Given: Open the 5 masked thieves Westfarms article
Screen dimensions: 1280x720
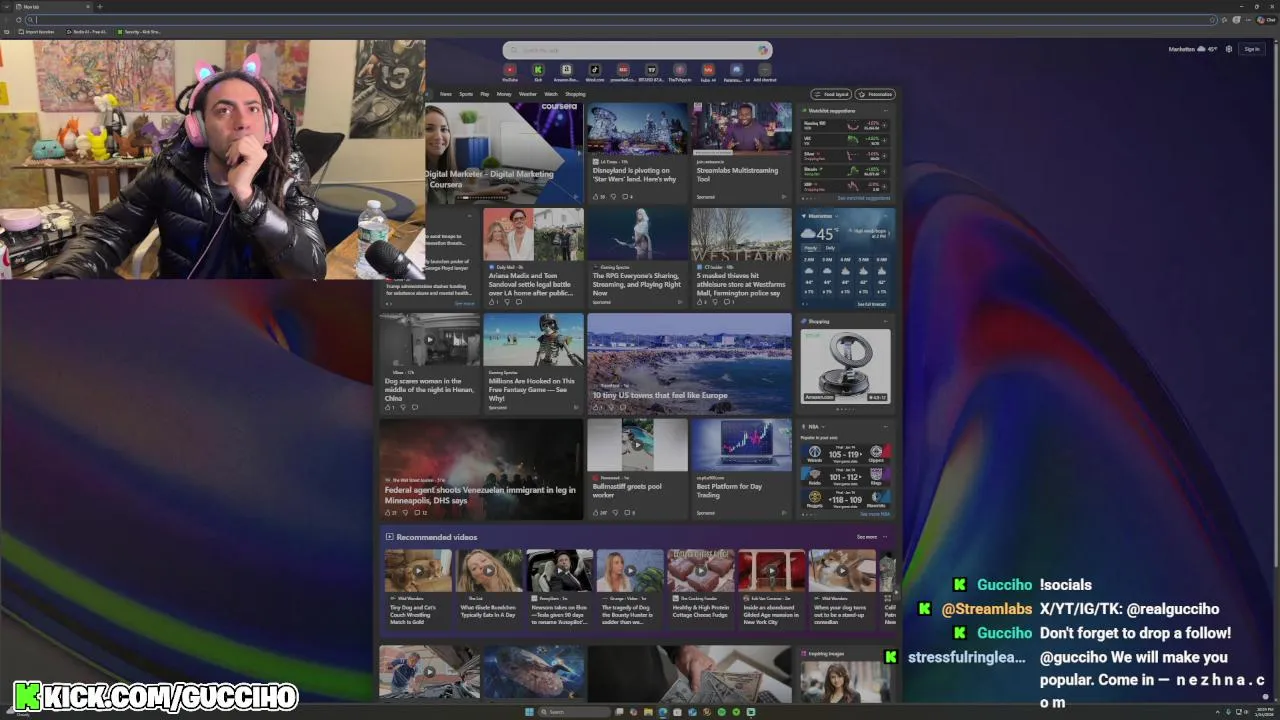Looking at the screenshot, I should 741,258.
